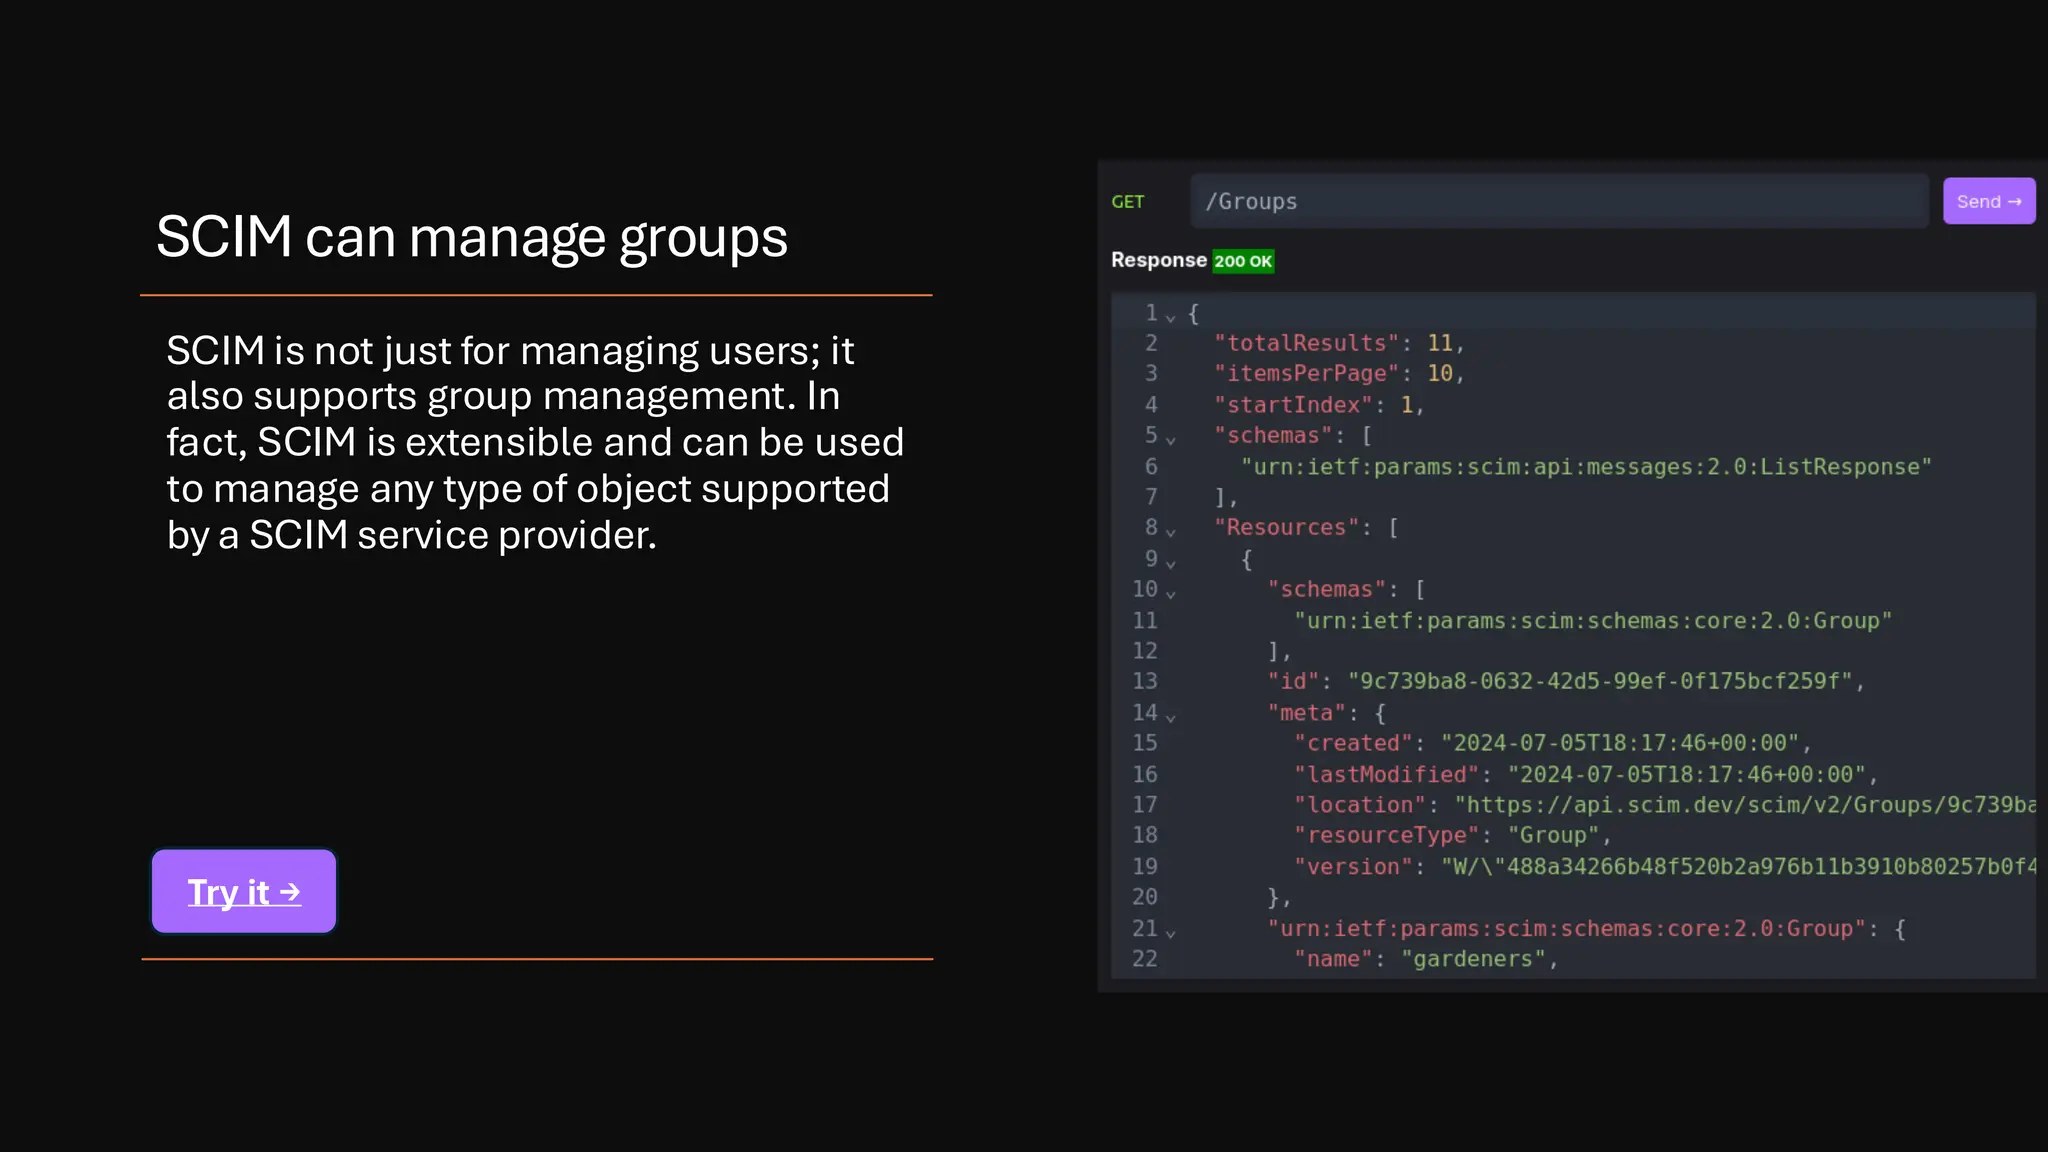Click the "totalResults" key
Image resolution: width=2048 pixels, height=1152 pixels.
1306,343
